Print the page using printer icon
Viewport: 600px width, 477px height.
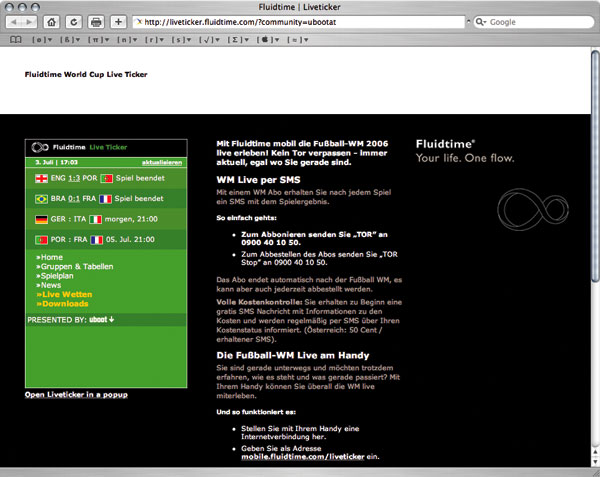coord(96,22)
